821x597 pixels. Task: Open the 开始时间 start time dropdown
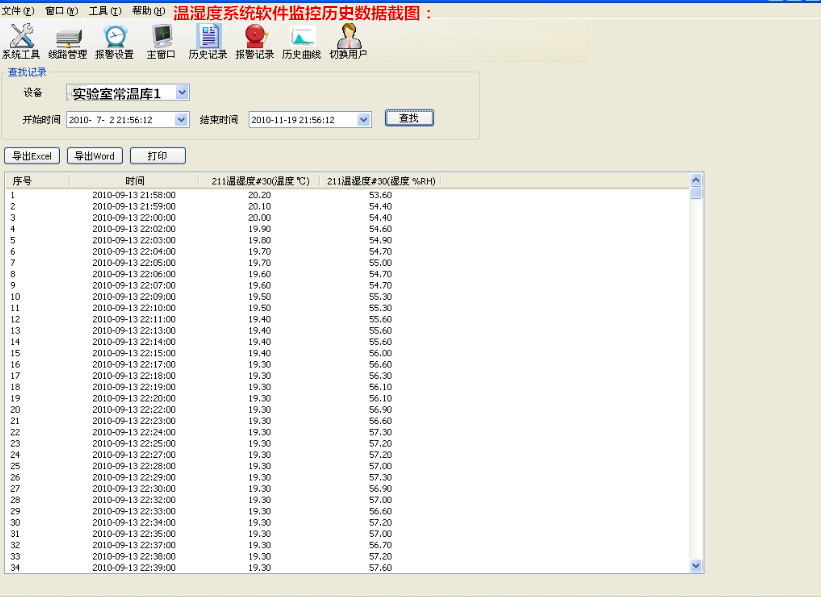click(181, 120)
